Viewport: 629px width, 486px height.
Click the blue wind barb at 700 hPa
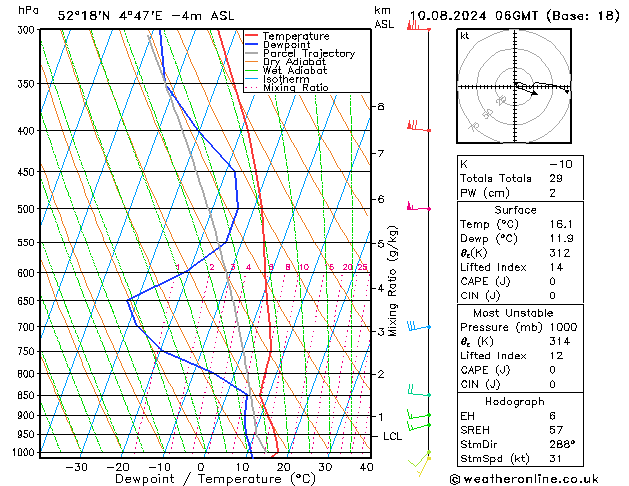[x=418, y=326]
